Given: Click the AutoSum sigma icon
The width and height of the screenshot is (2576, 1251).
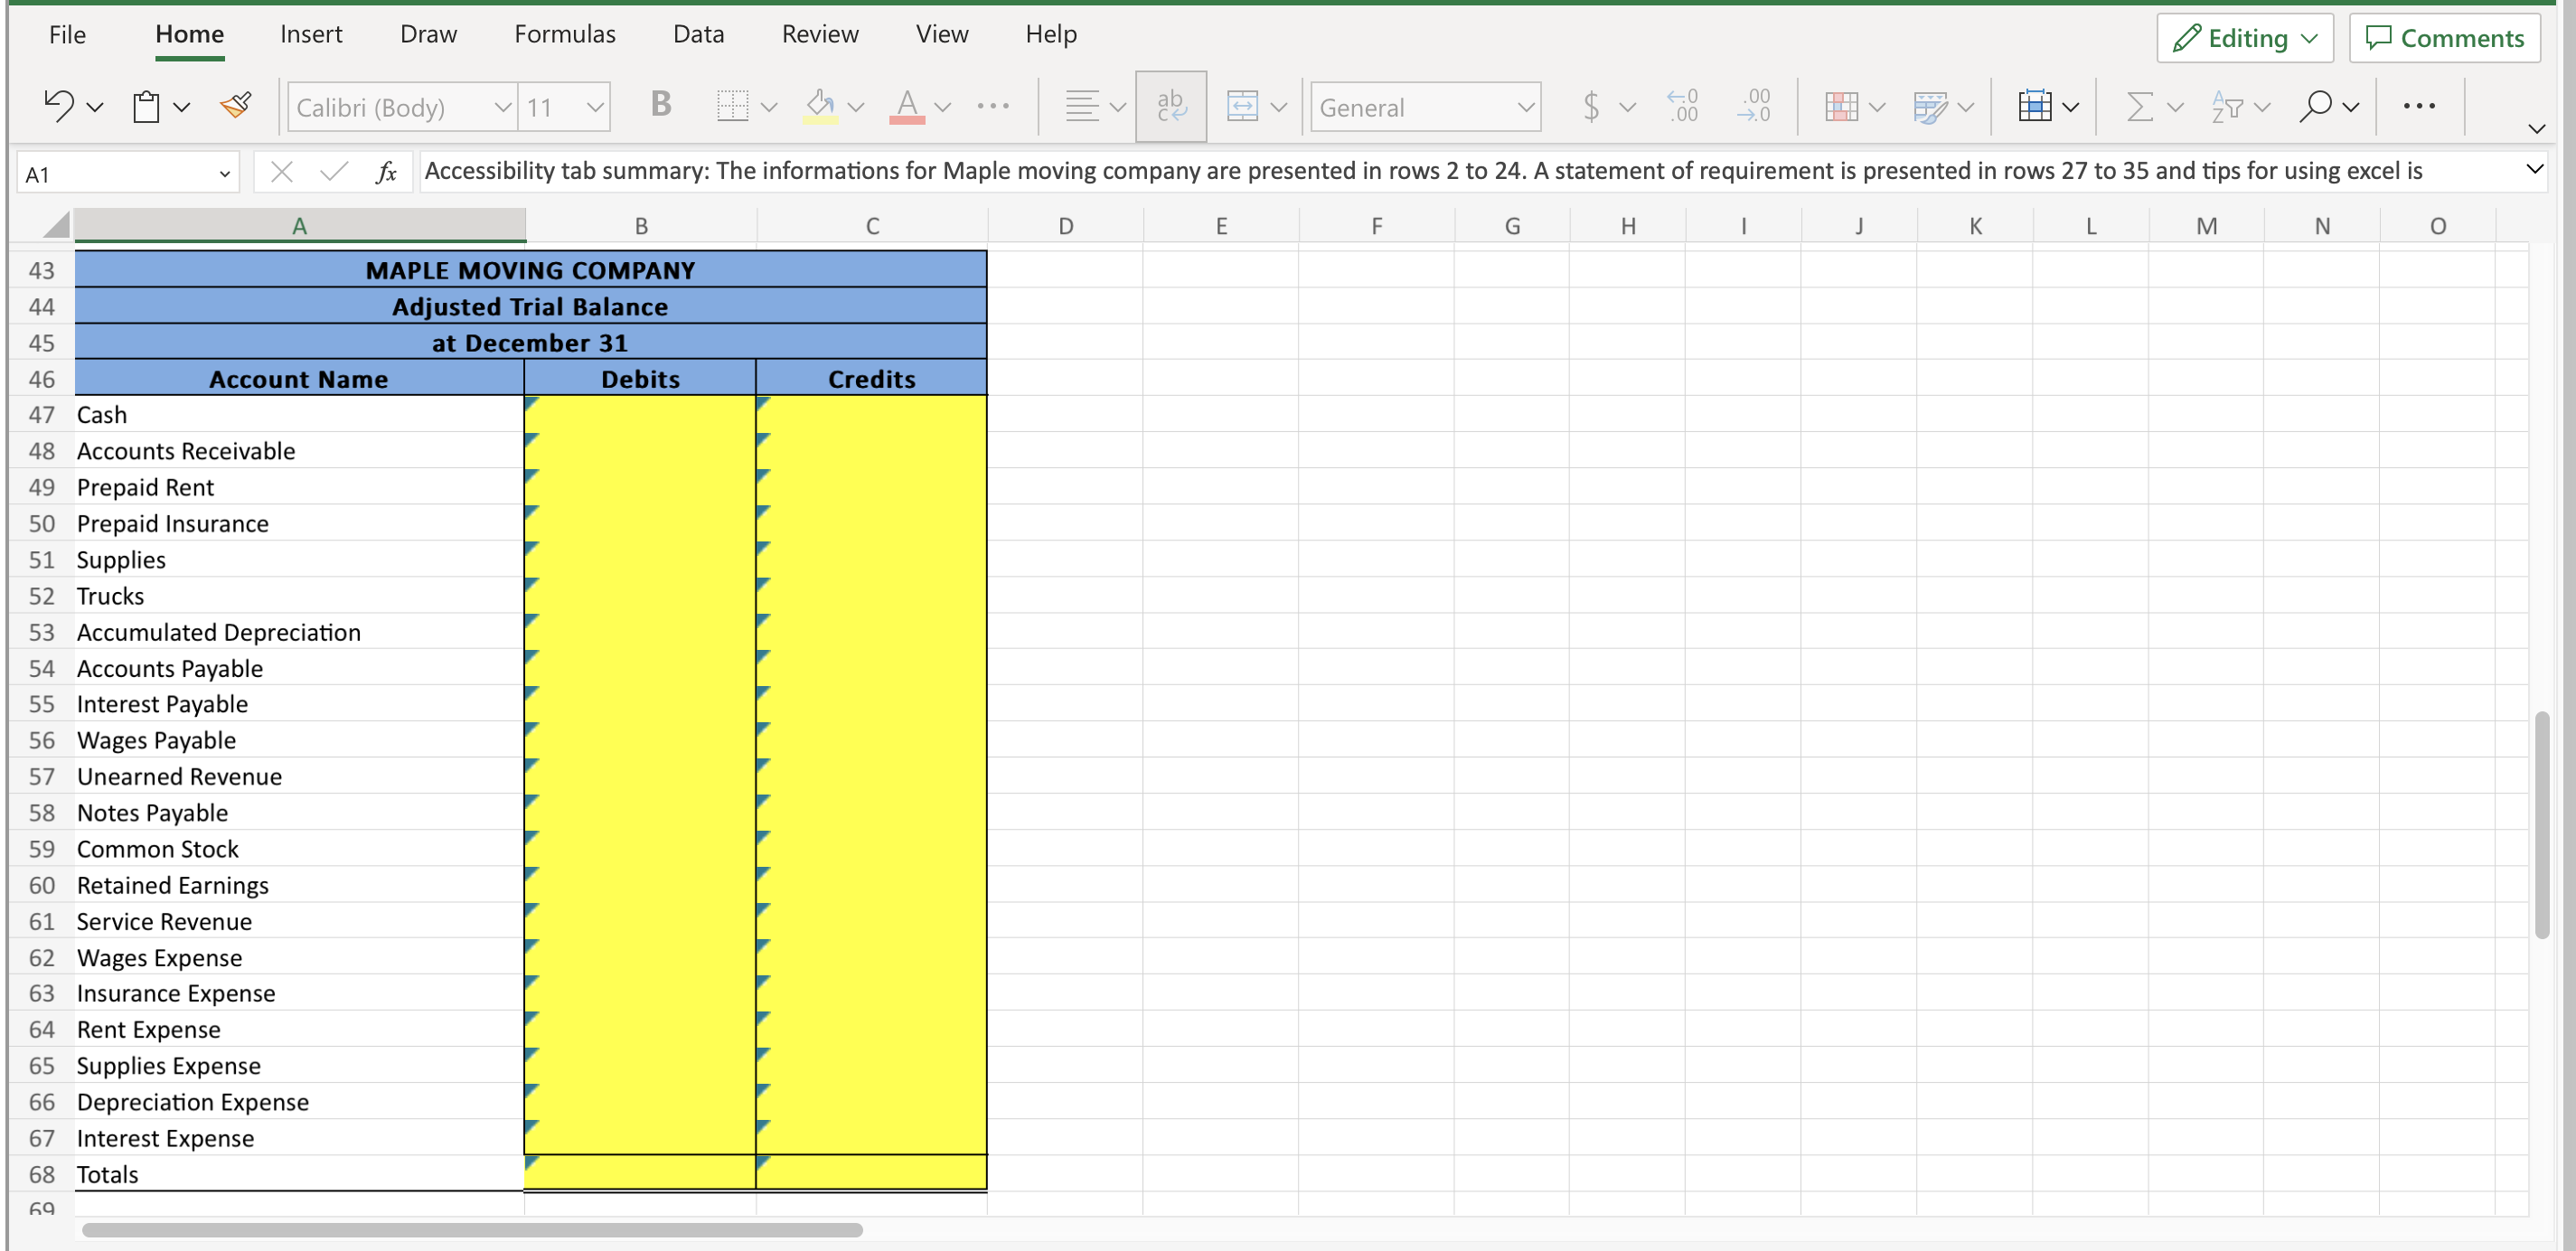Looking at the screenshot, I should [x=2139, y=106].
